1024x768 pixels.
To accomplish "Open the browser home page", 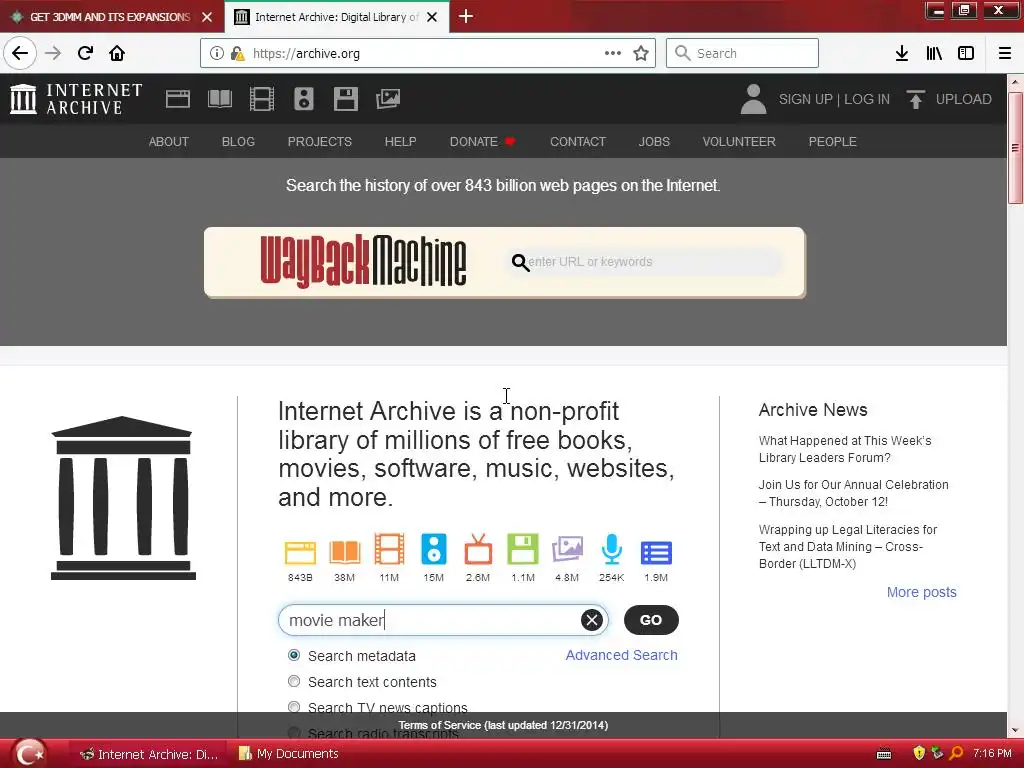I will click(117, 53).
